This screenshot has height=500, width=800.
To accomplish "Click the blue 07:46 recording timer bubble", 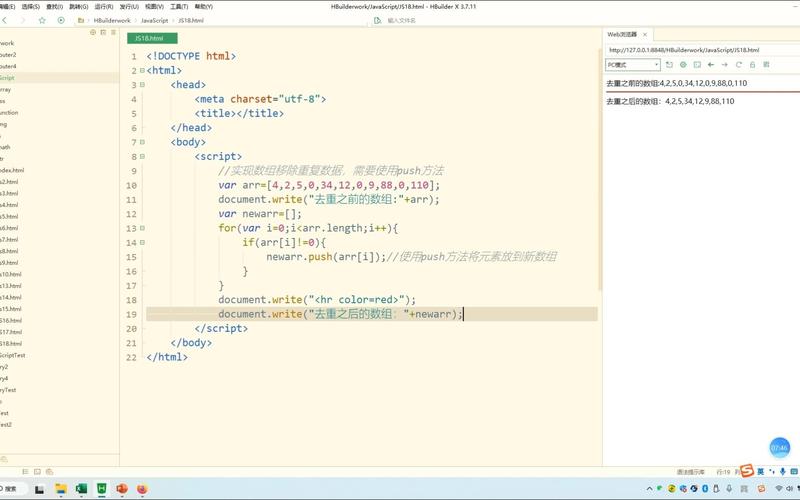I will tap(779, 447).
